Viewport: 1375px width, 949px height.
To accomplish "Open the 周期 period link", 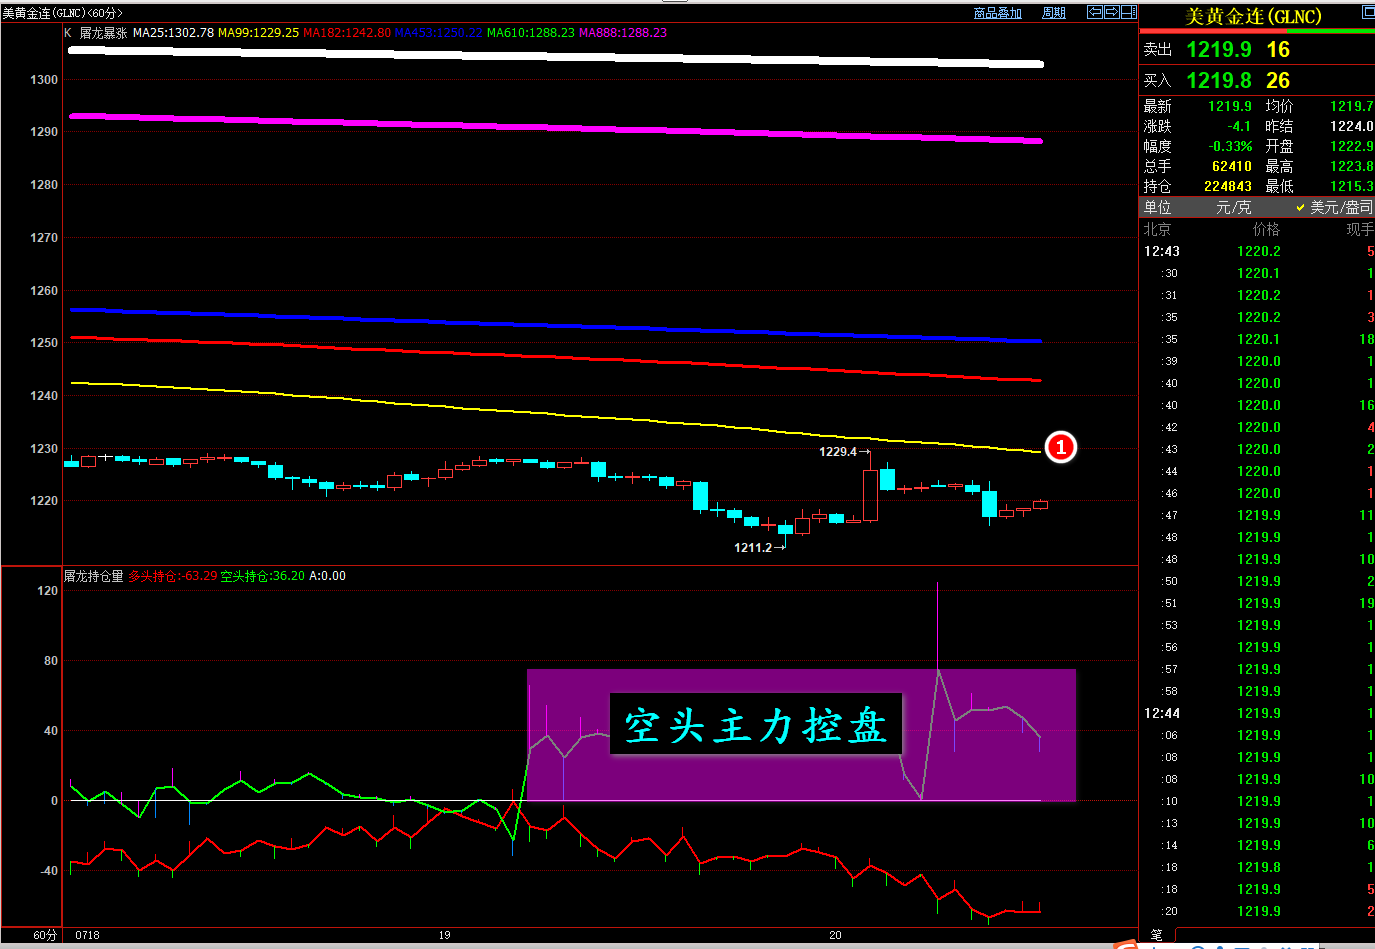I will pos(1054,13).
